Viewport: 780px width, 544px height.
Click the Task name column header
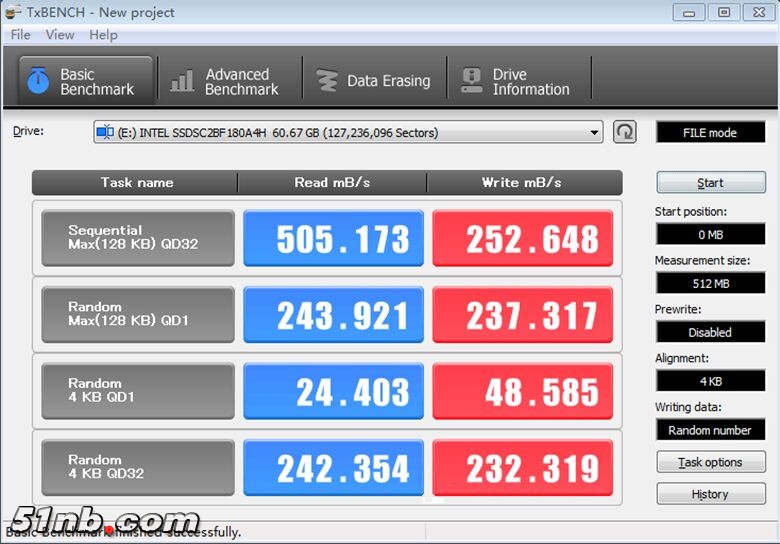(x=135, y=182)
